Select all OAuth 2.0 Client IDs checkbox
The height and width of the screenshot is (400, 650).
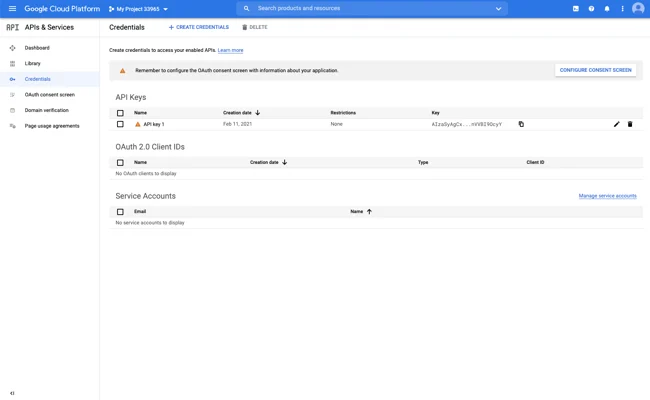coord(120,162)
